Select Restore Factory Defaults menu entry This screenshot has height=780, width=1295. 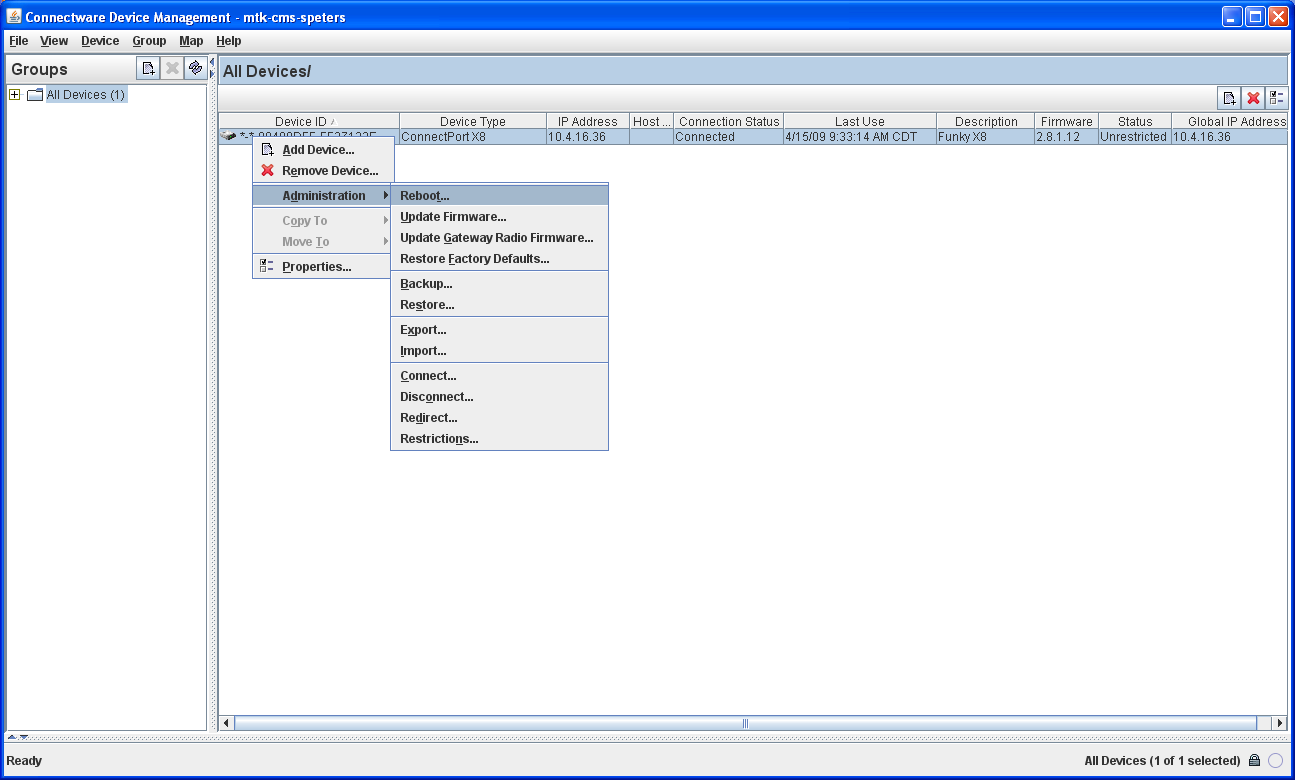pos(474,259)
